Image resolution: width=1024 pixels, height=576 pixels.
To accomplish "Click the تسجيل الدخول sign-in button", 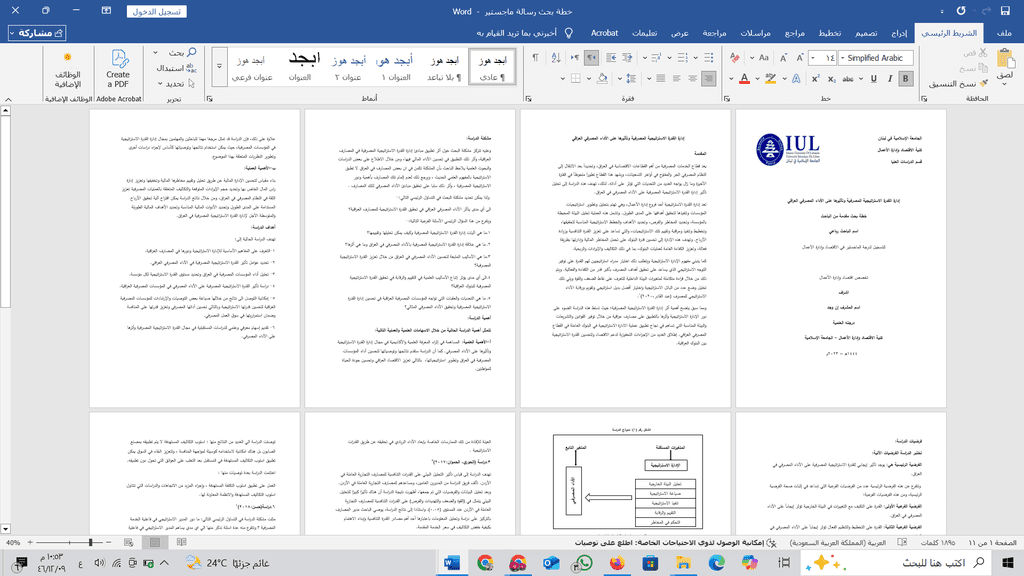I will (x=157, y=11).
